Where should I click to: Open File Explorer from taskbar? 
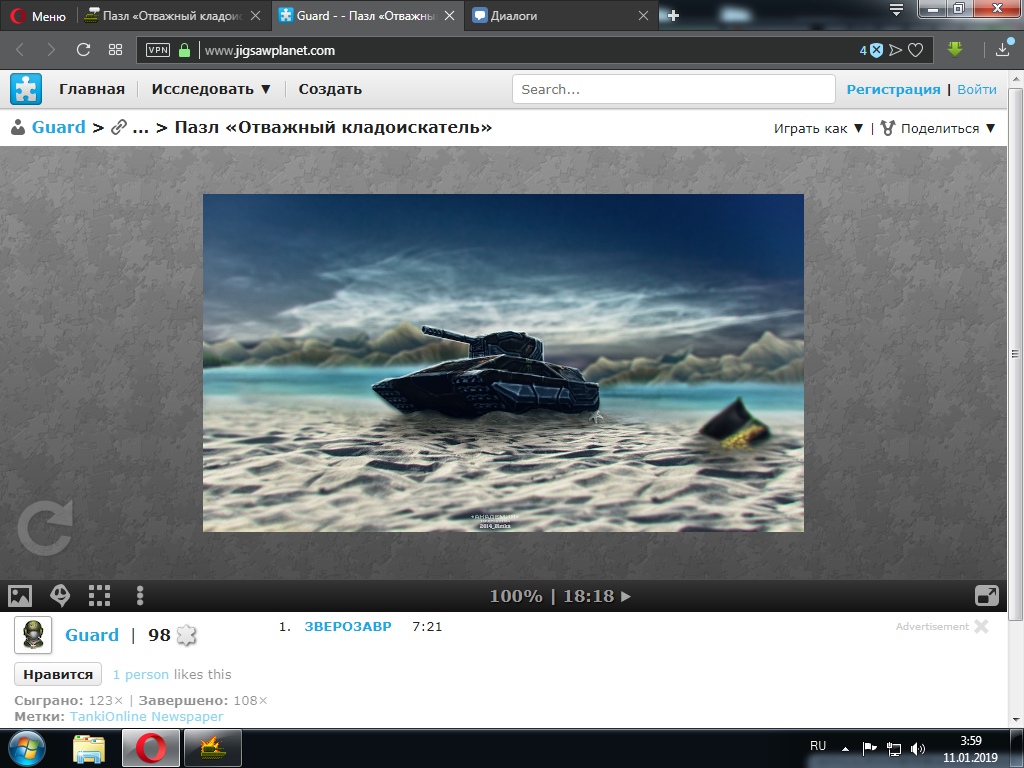click(x=89, y=748)
